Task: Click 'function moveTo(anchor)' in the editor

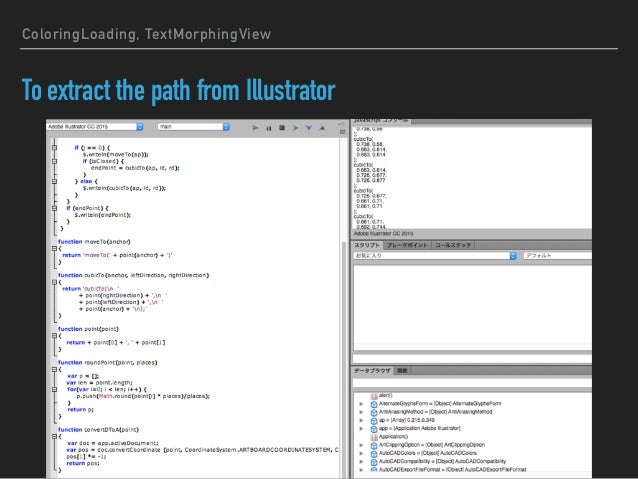Action: [94, 242]
